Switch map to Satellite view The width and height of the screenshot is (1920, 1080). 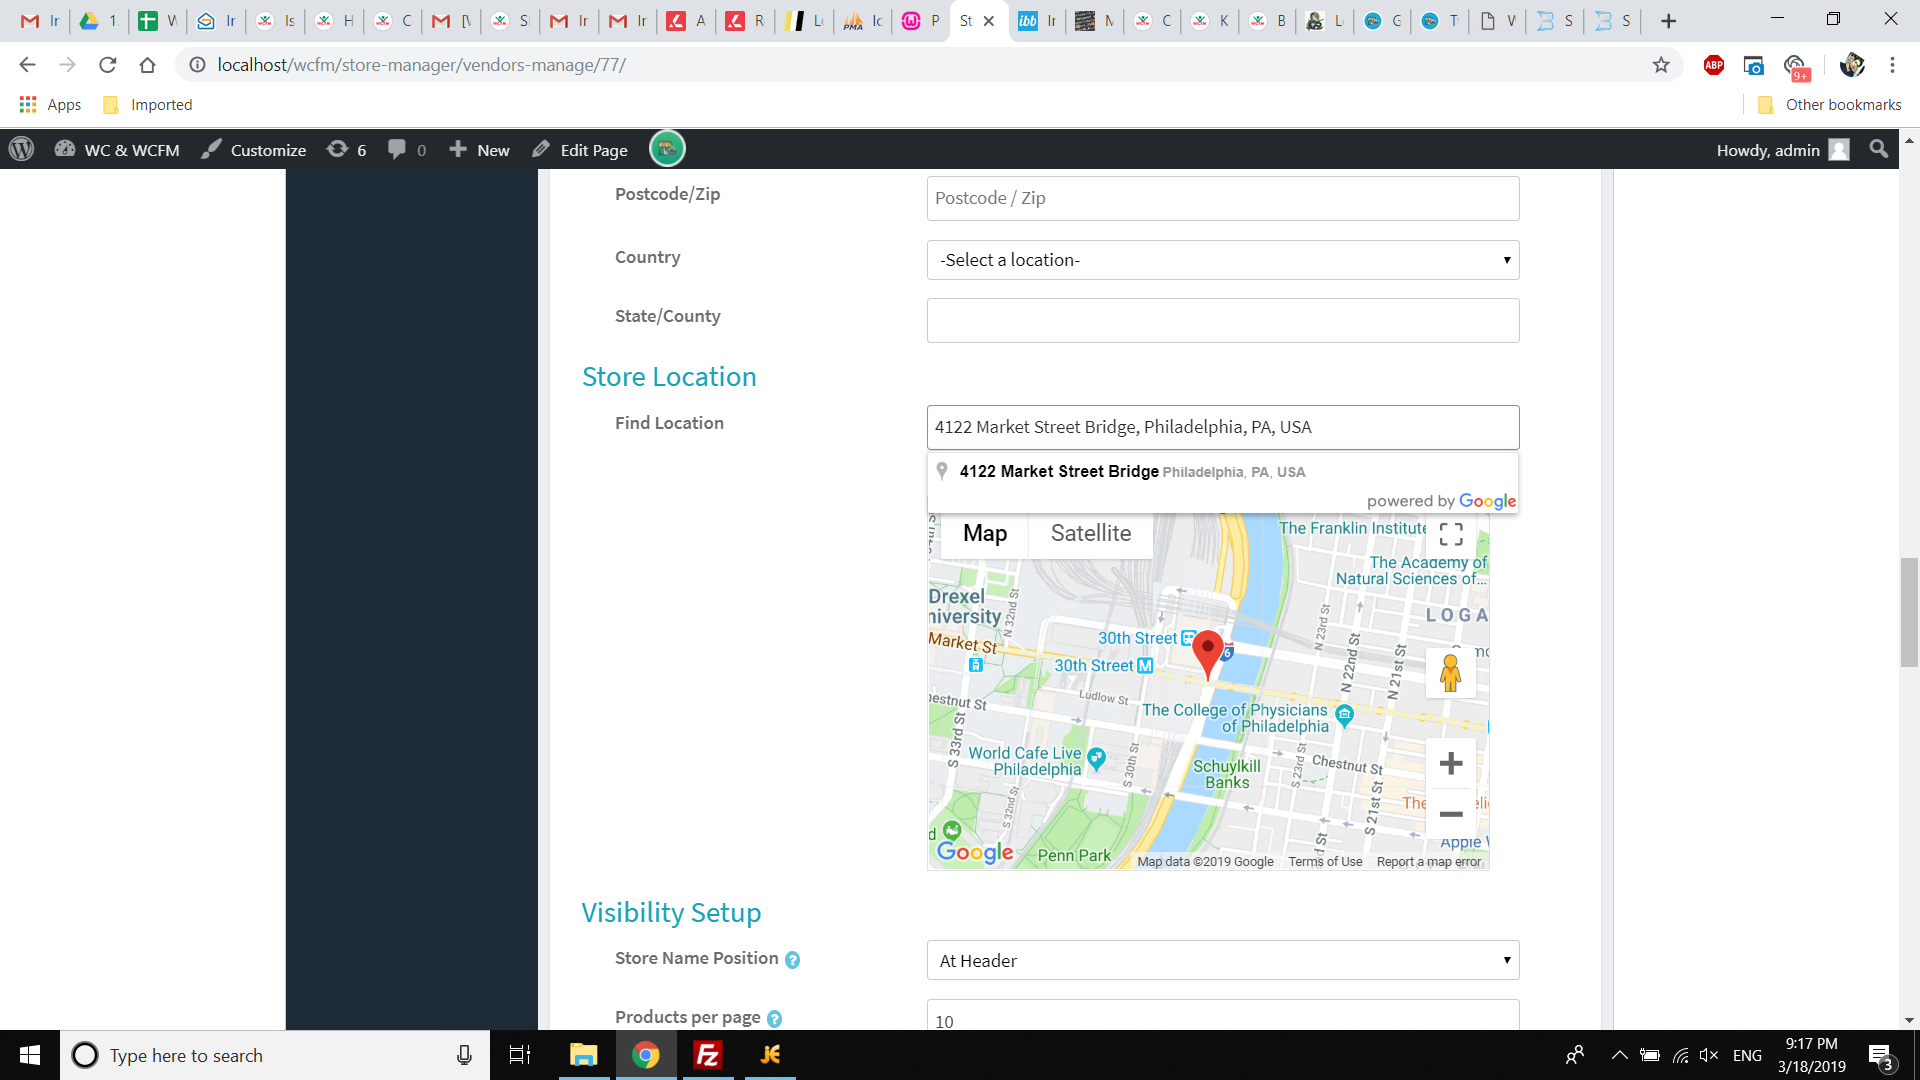click(1090, 533)
